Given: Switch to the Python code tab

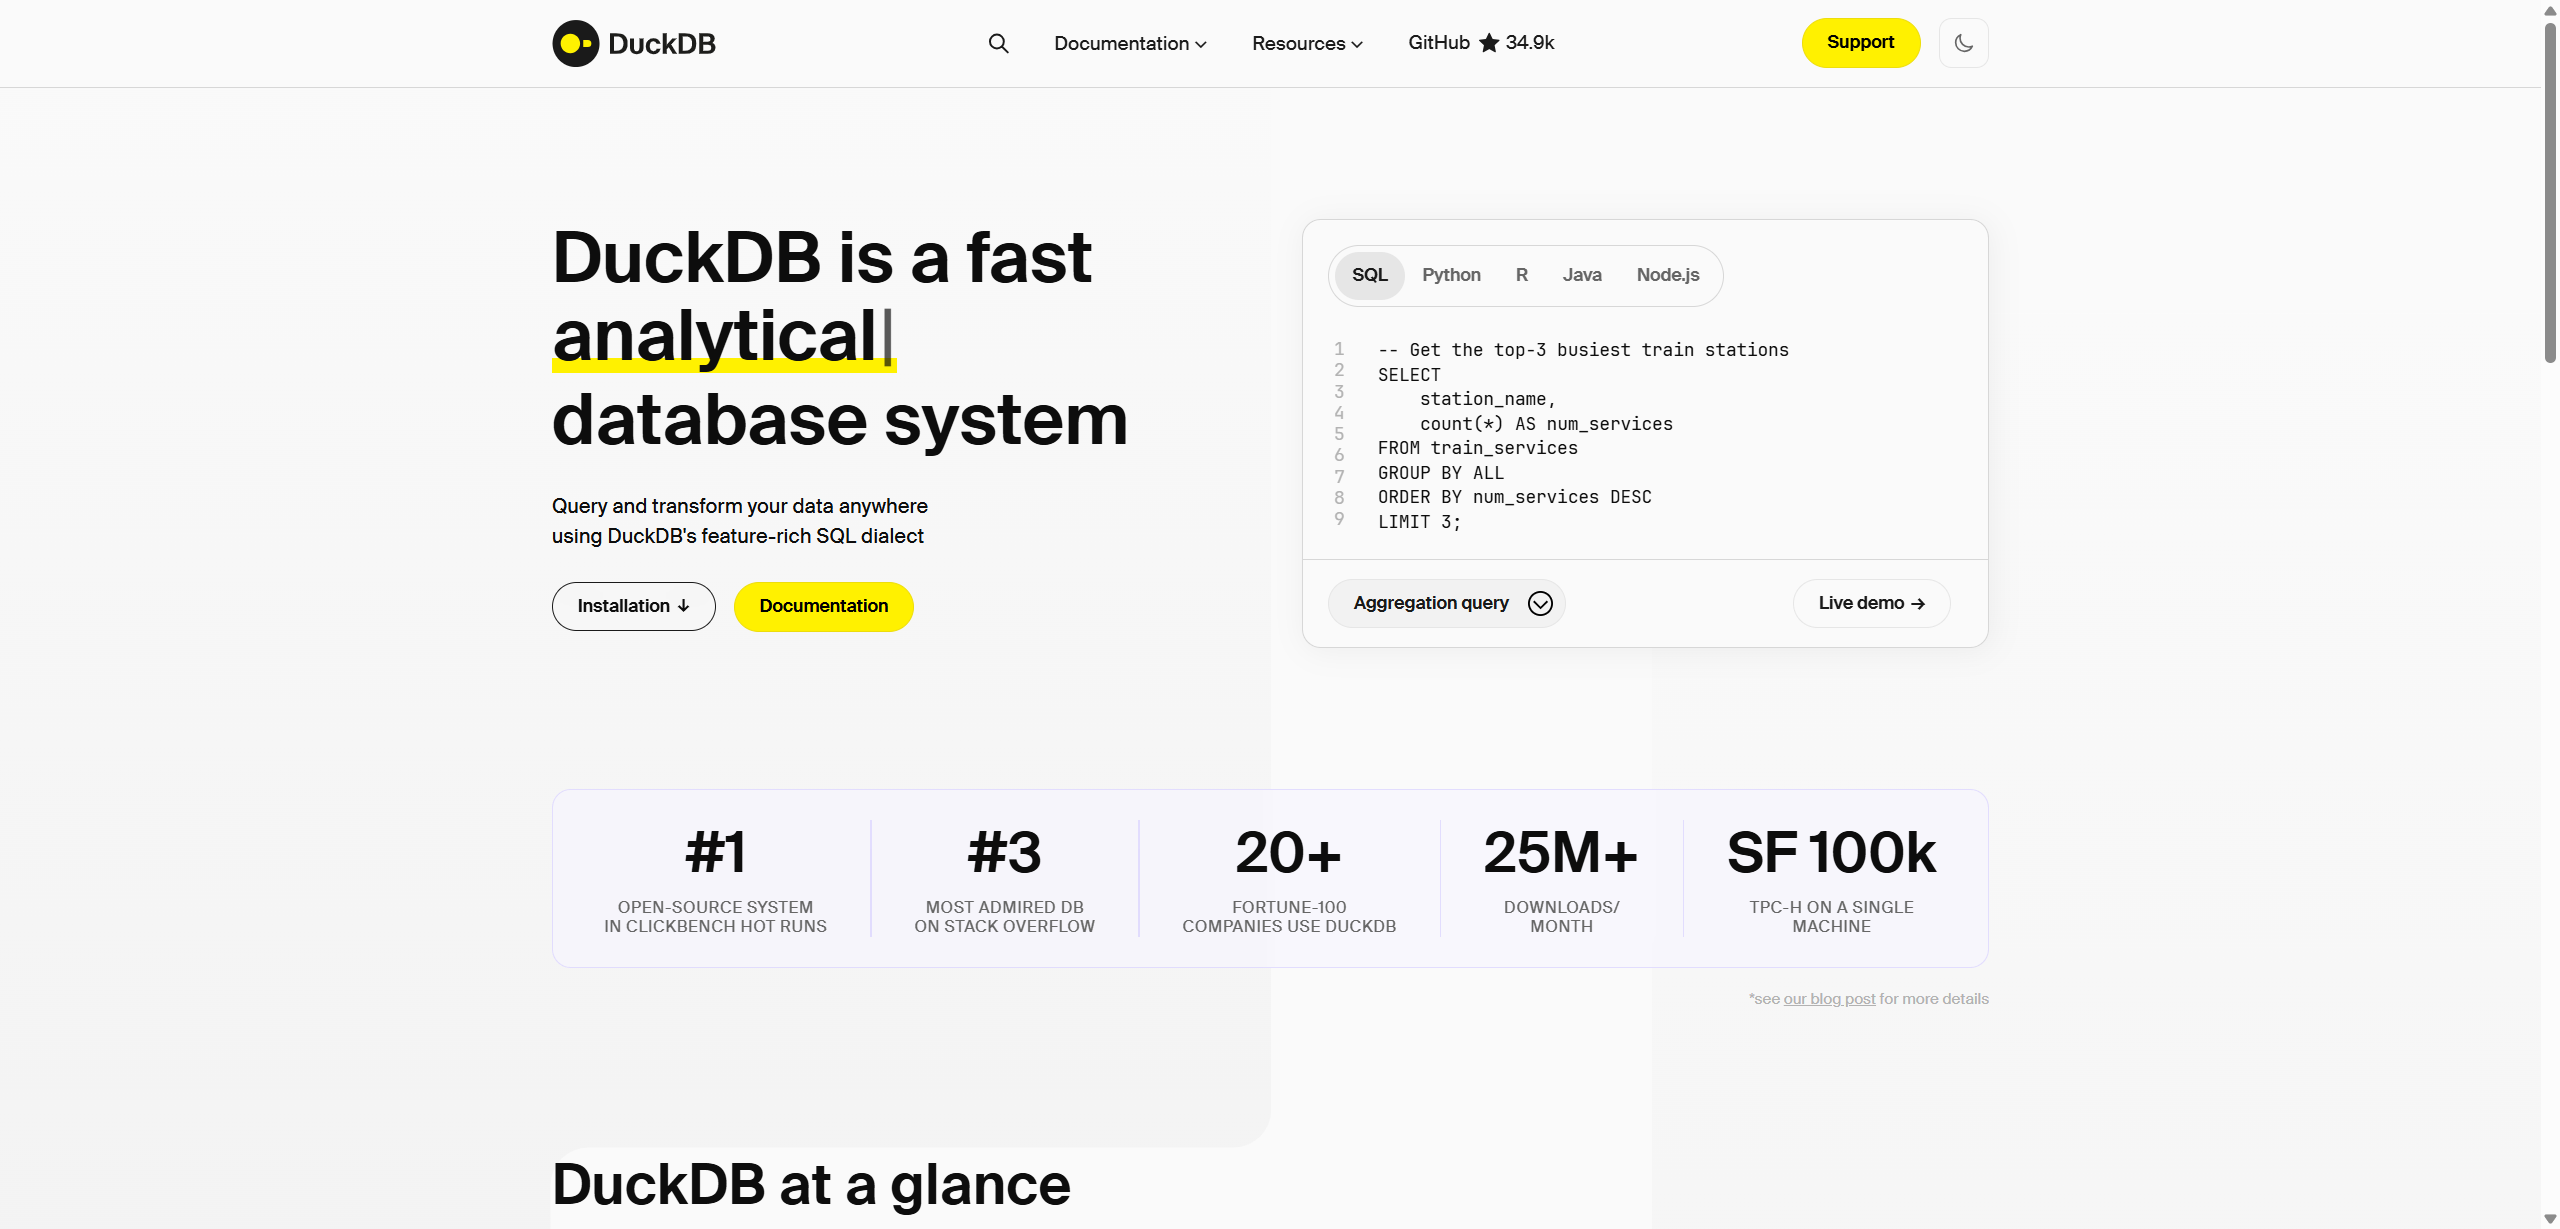Looking at the screenshot, I should pos(1451,275).
